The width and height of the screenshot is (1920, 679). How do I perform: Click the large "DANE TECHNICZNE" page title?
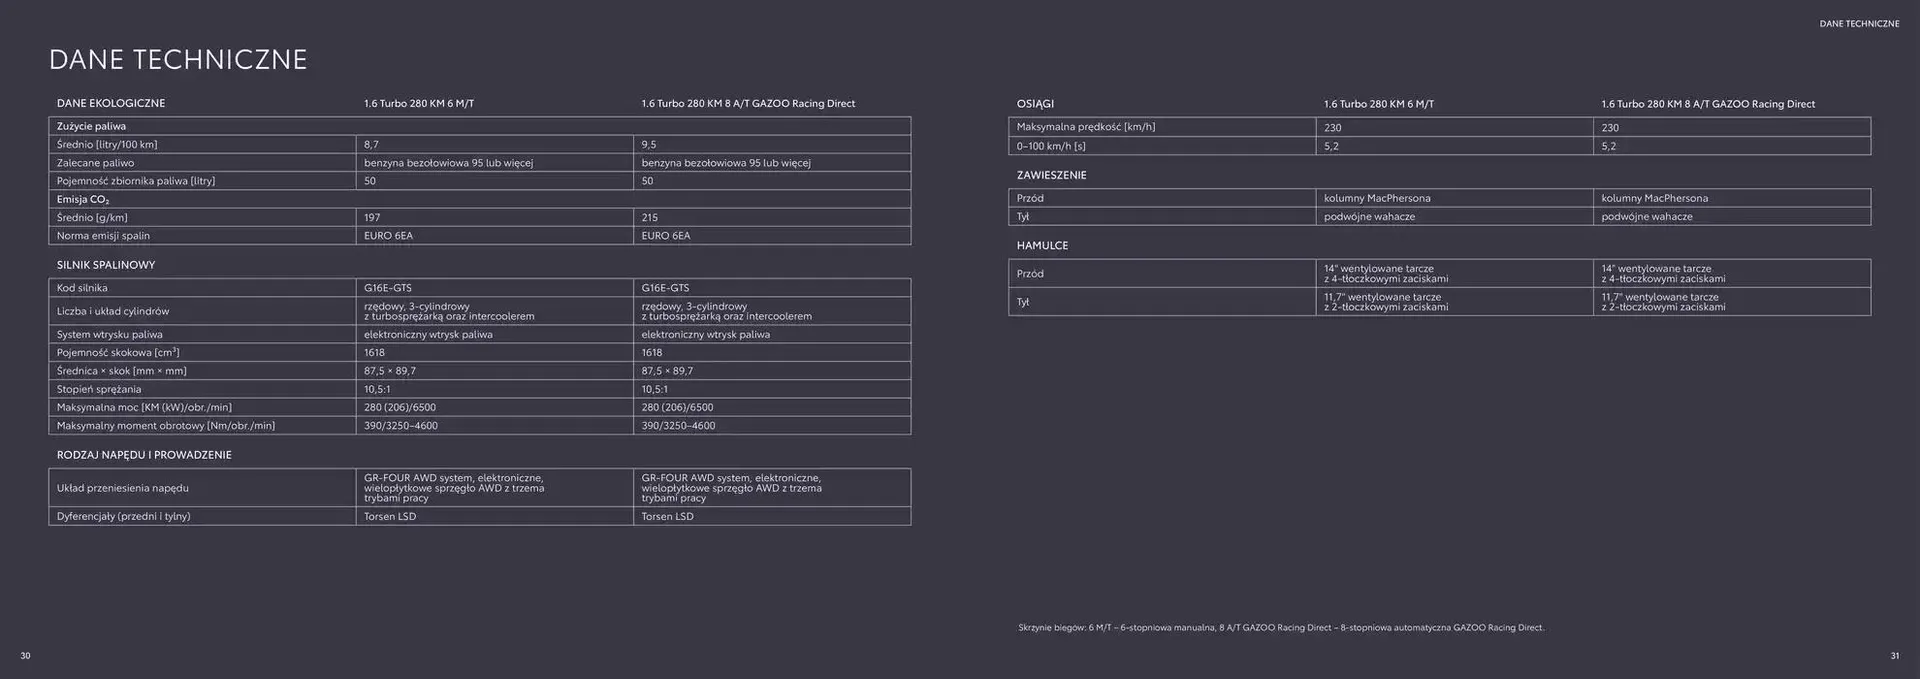point(178,60)
